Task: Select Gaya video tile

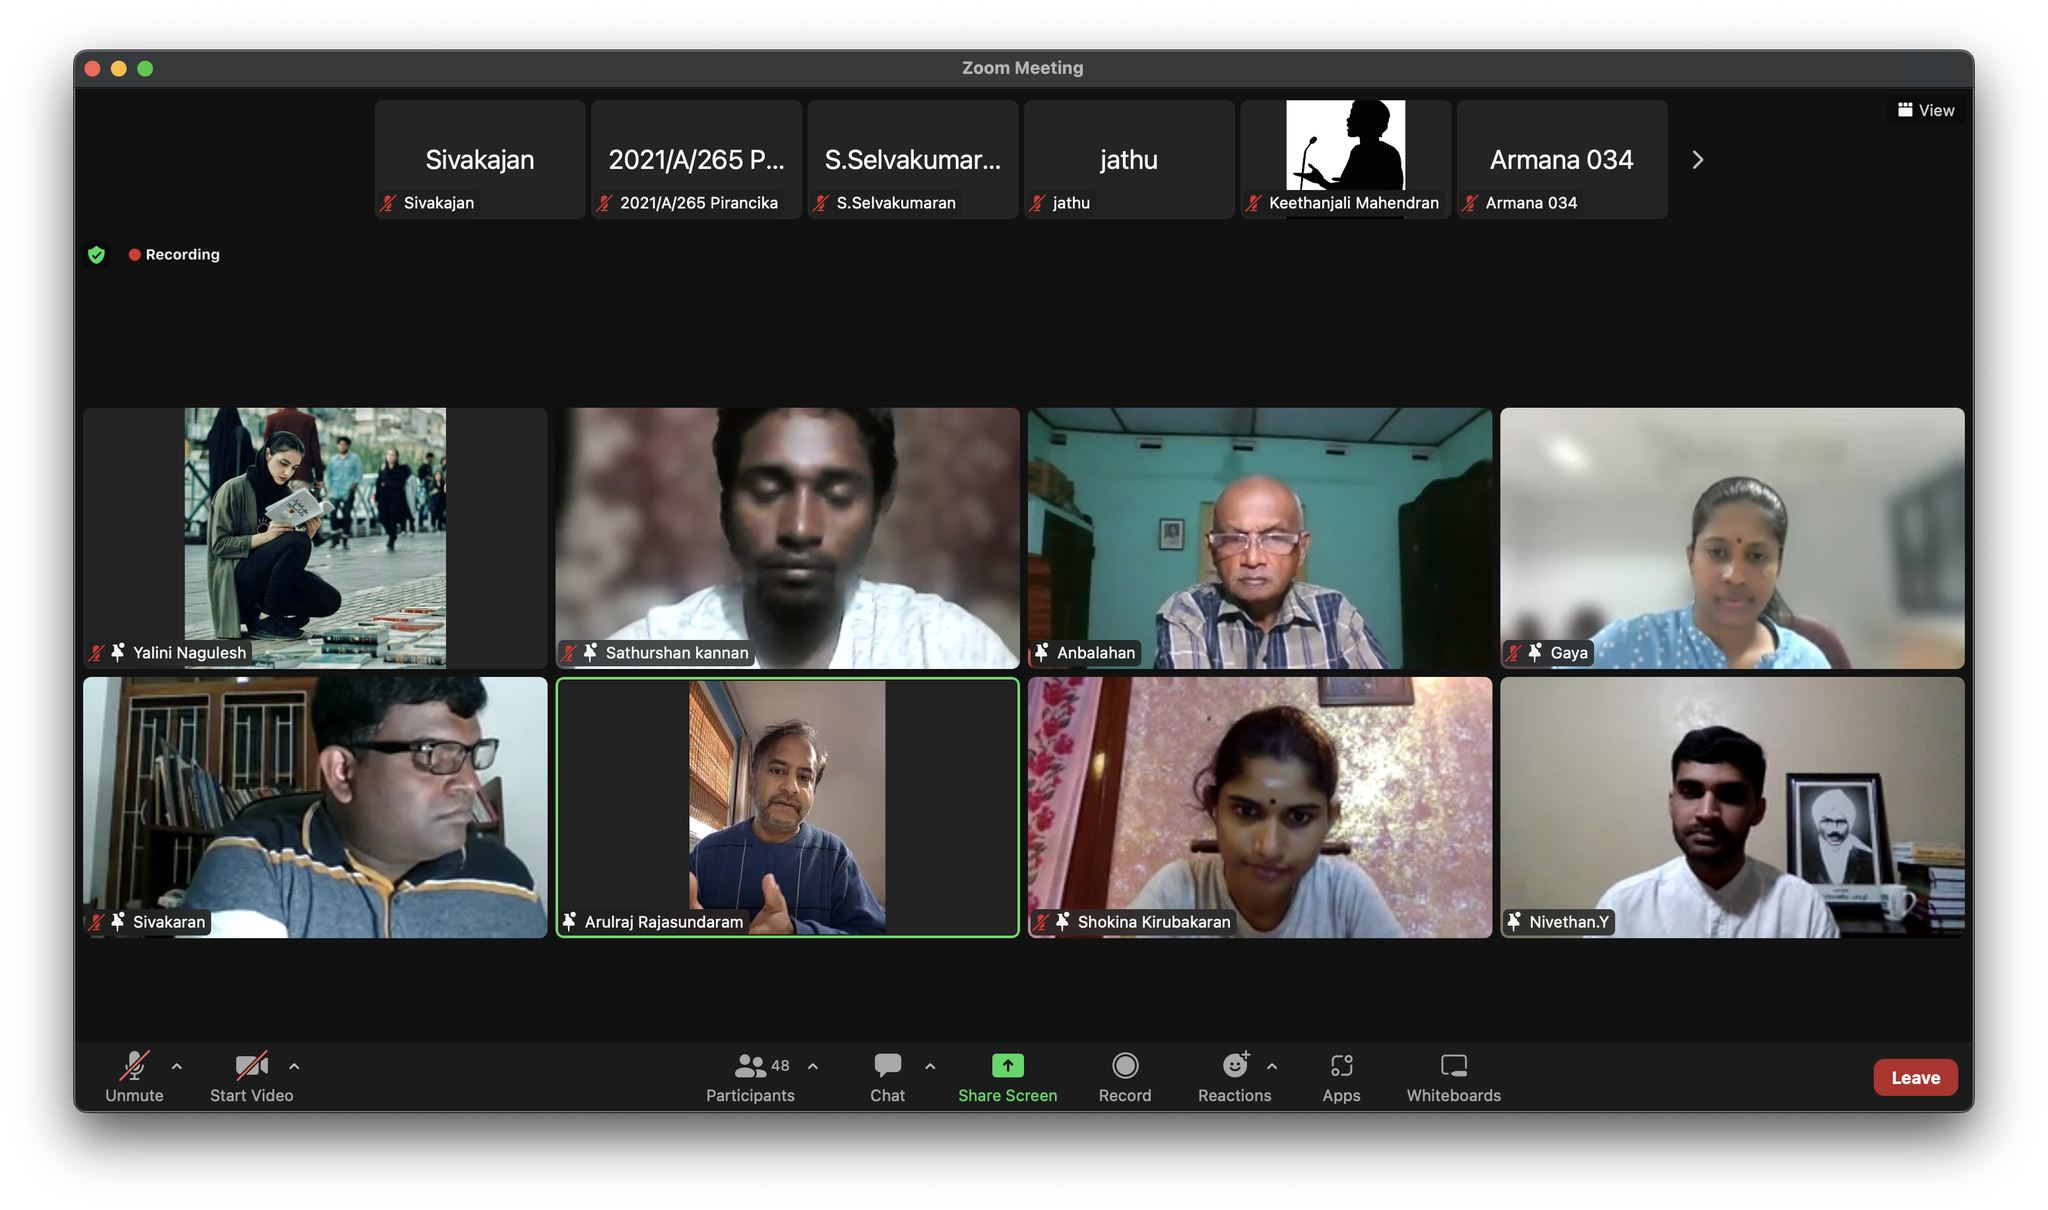Action: (1732, 538)
